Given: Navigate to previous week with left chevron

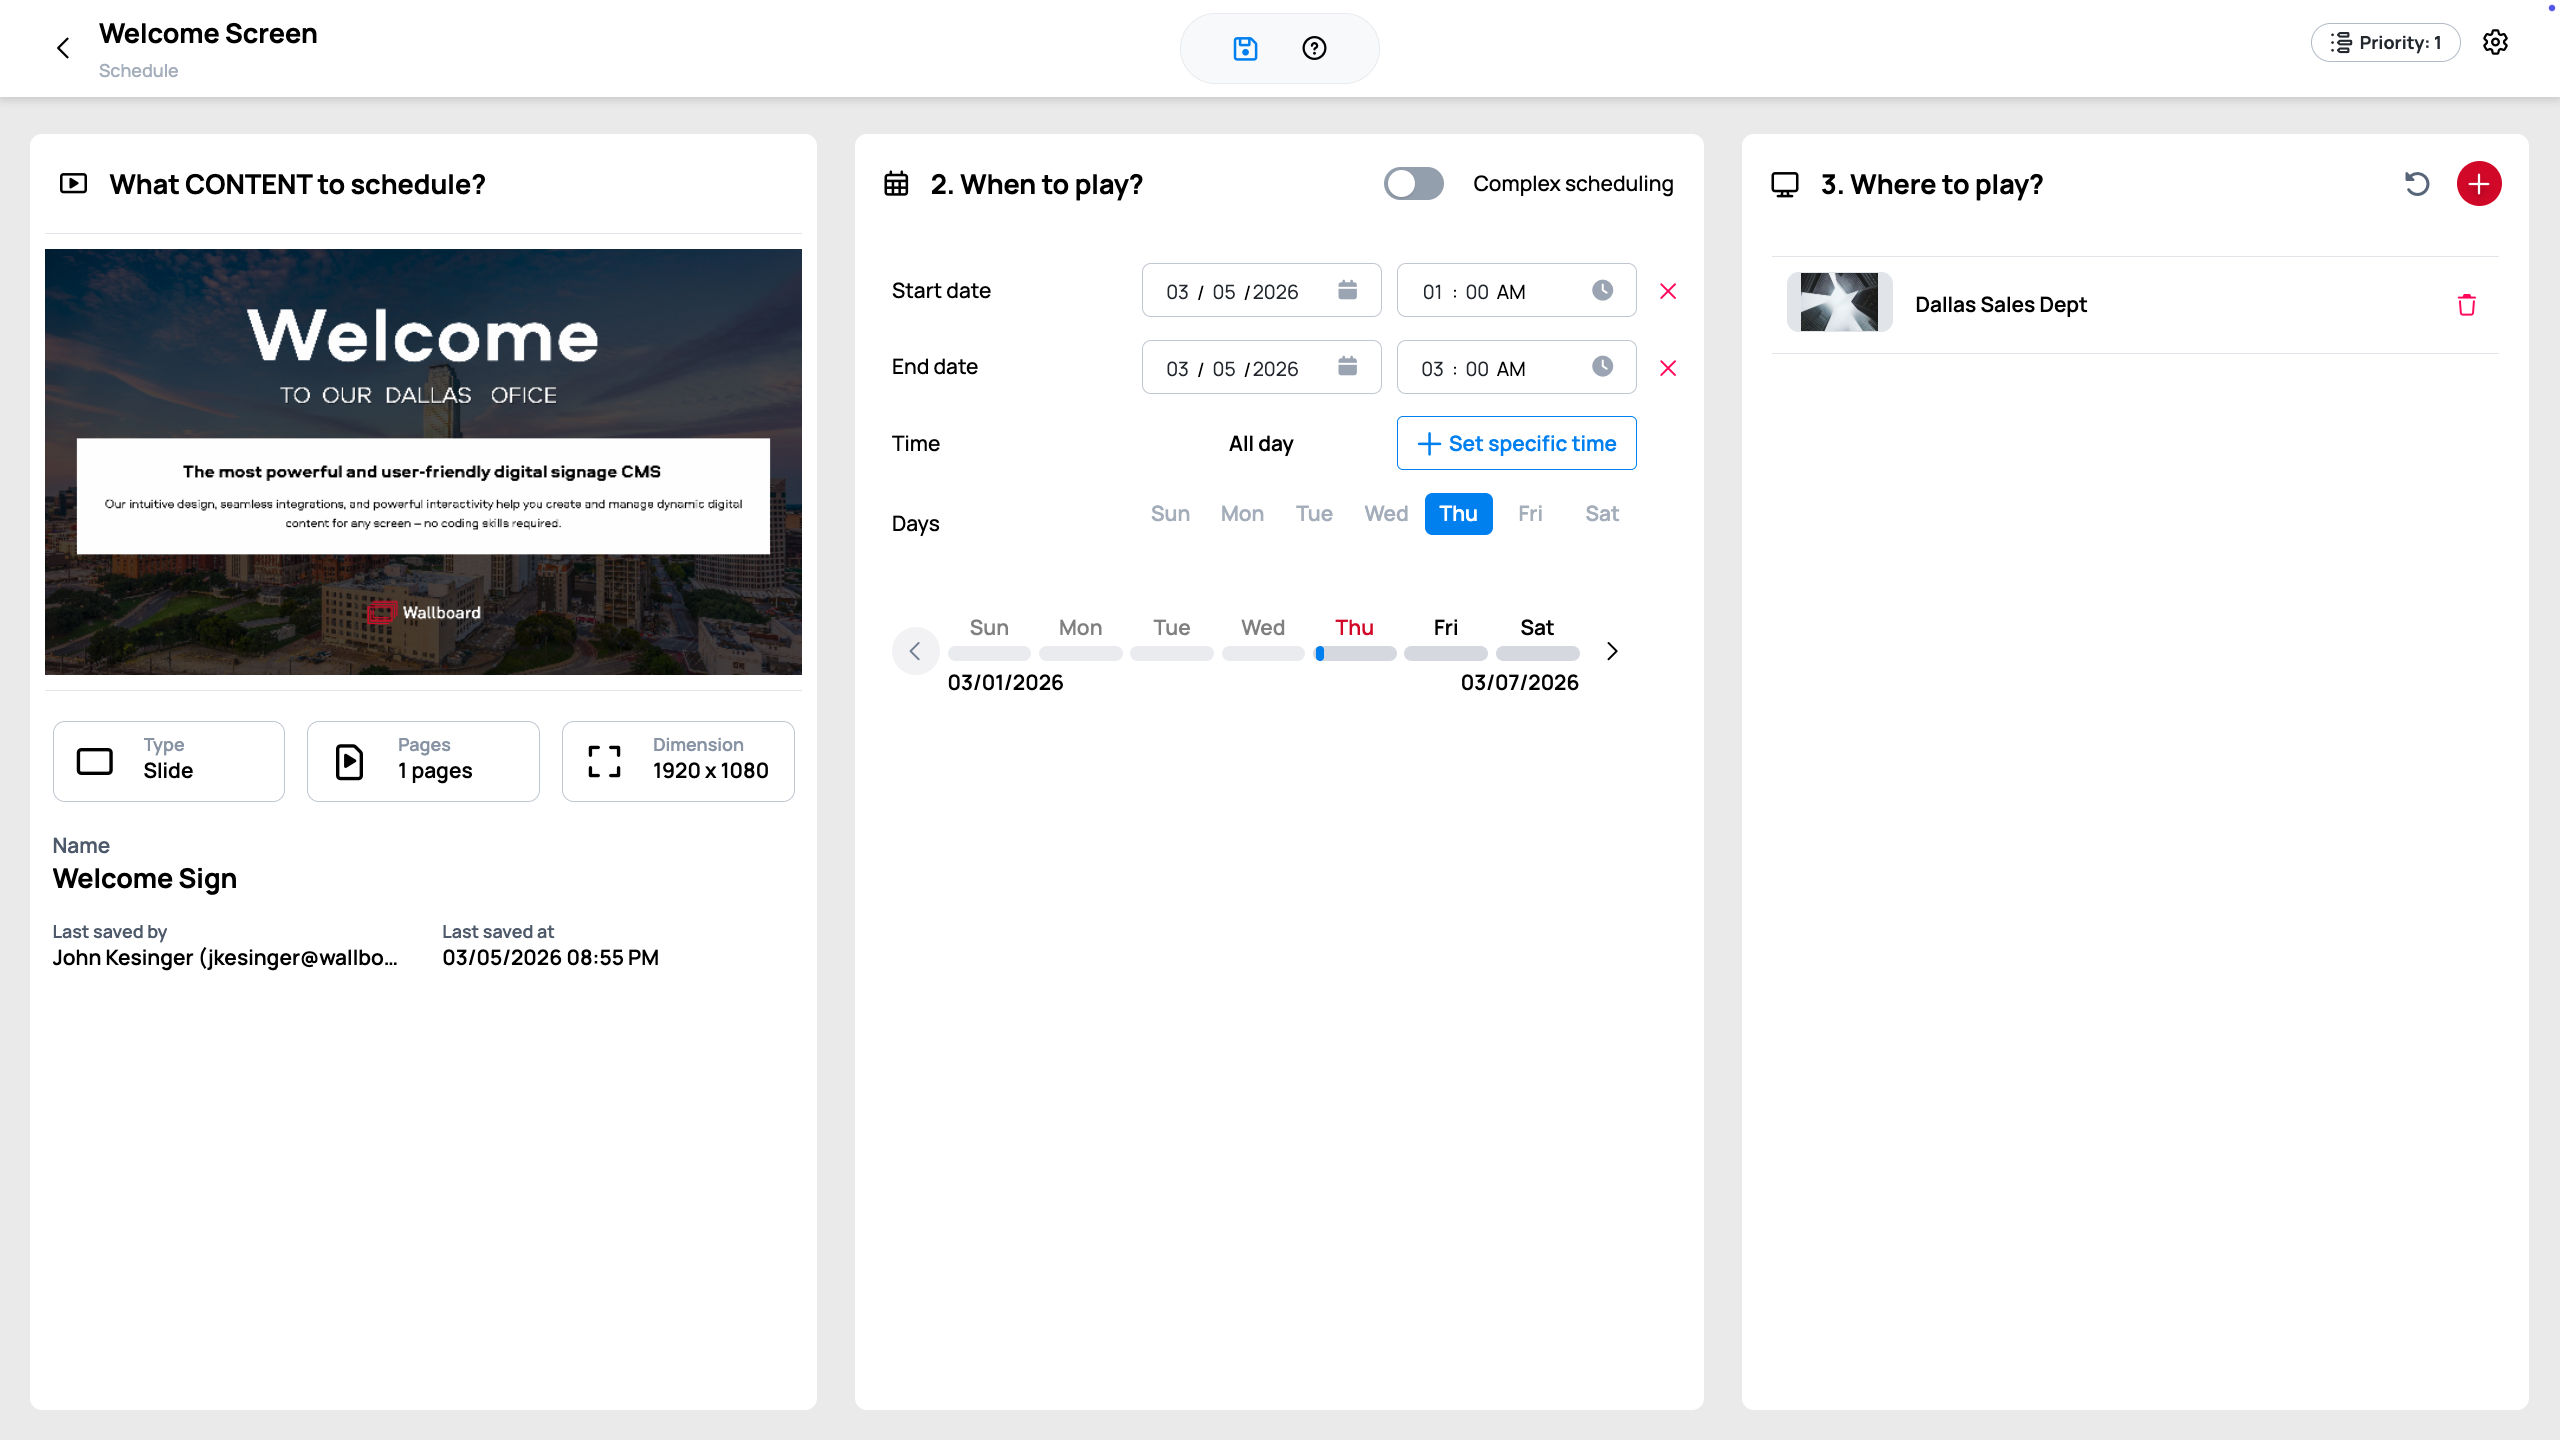Looking at the screenshot, I should [915, 651].
